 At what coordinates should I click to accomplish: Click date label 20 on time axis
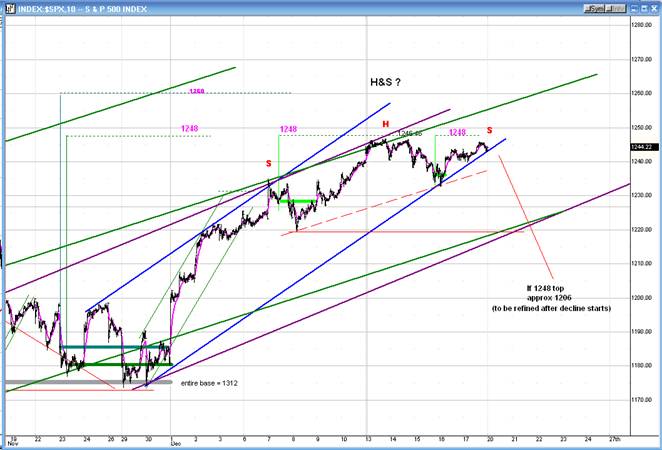click(490, 439)
